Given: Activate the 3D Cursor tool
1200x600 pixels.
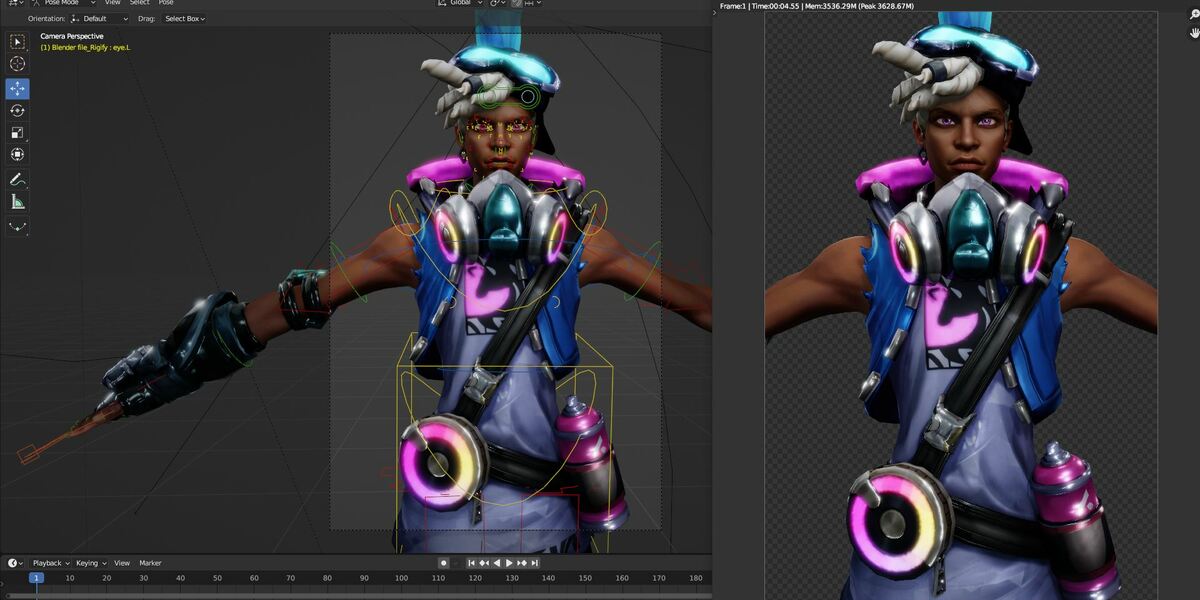Looking at the screenshot, I should [17, 63].
